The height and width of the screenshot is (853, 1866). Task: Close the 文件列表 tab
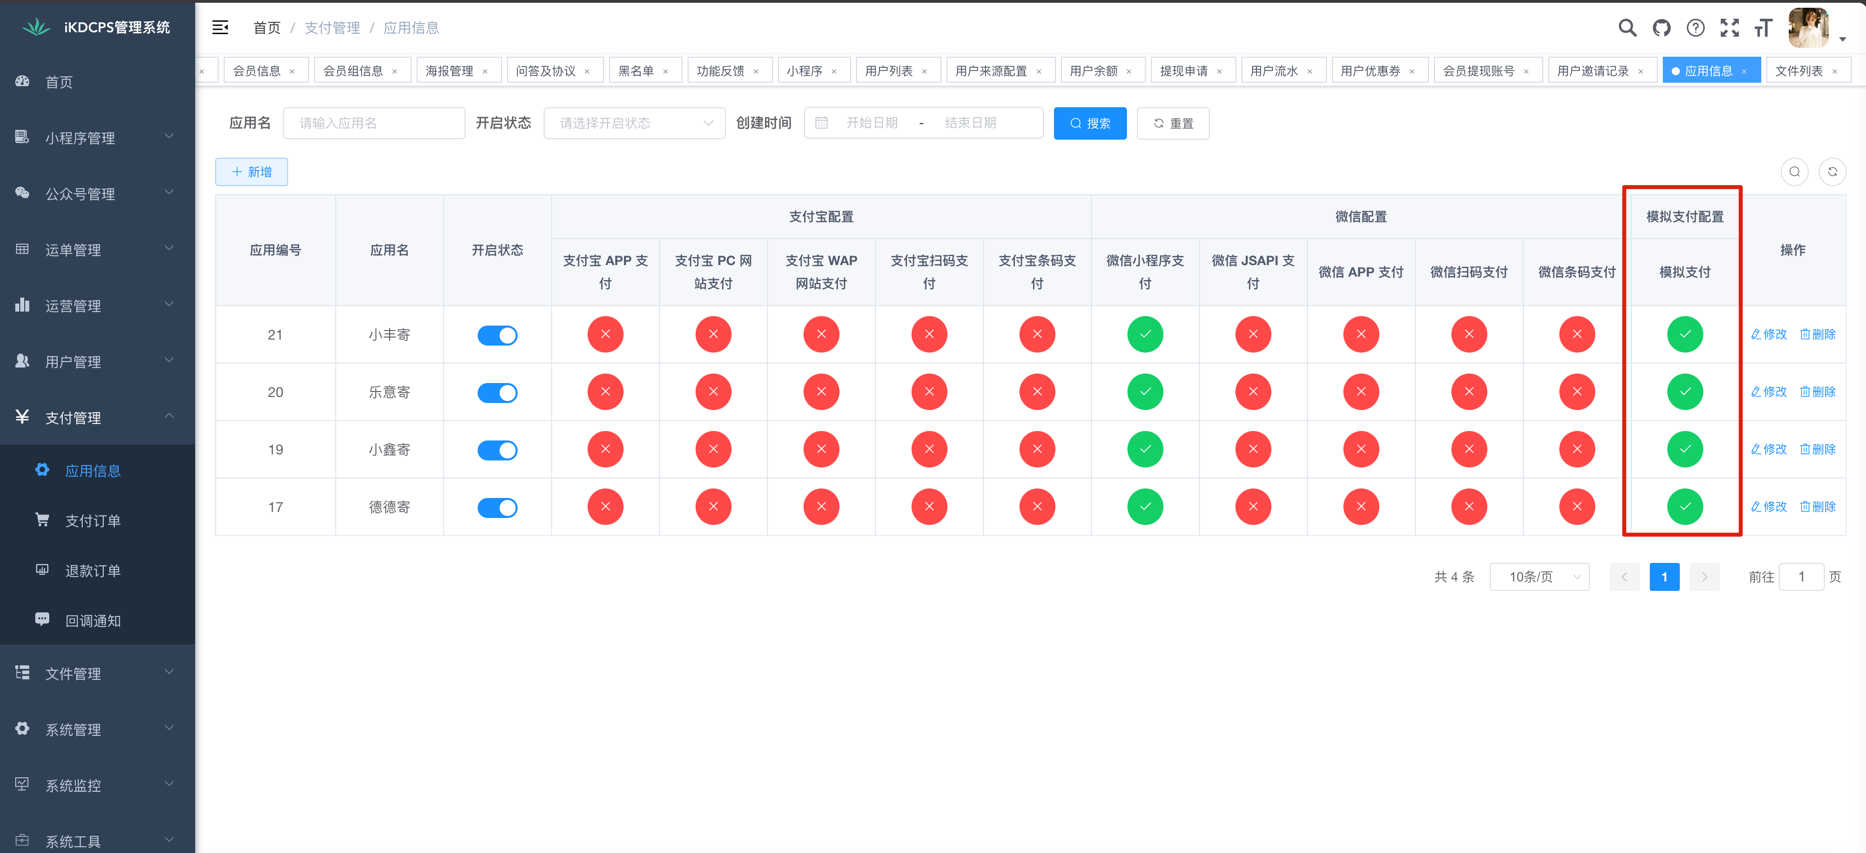coord(1836,71)
